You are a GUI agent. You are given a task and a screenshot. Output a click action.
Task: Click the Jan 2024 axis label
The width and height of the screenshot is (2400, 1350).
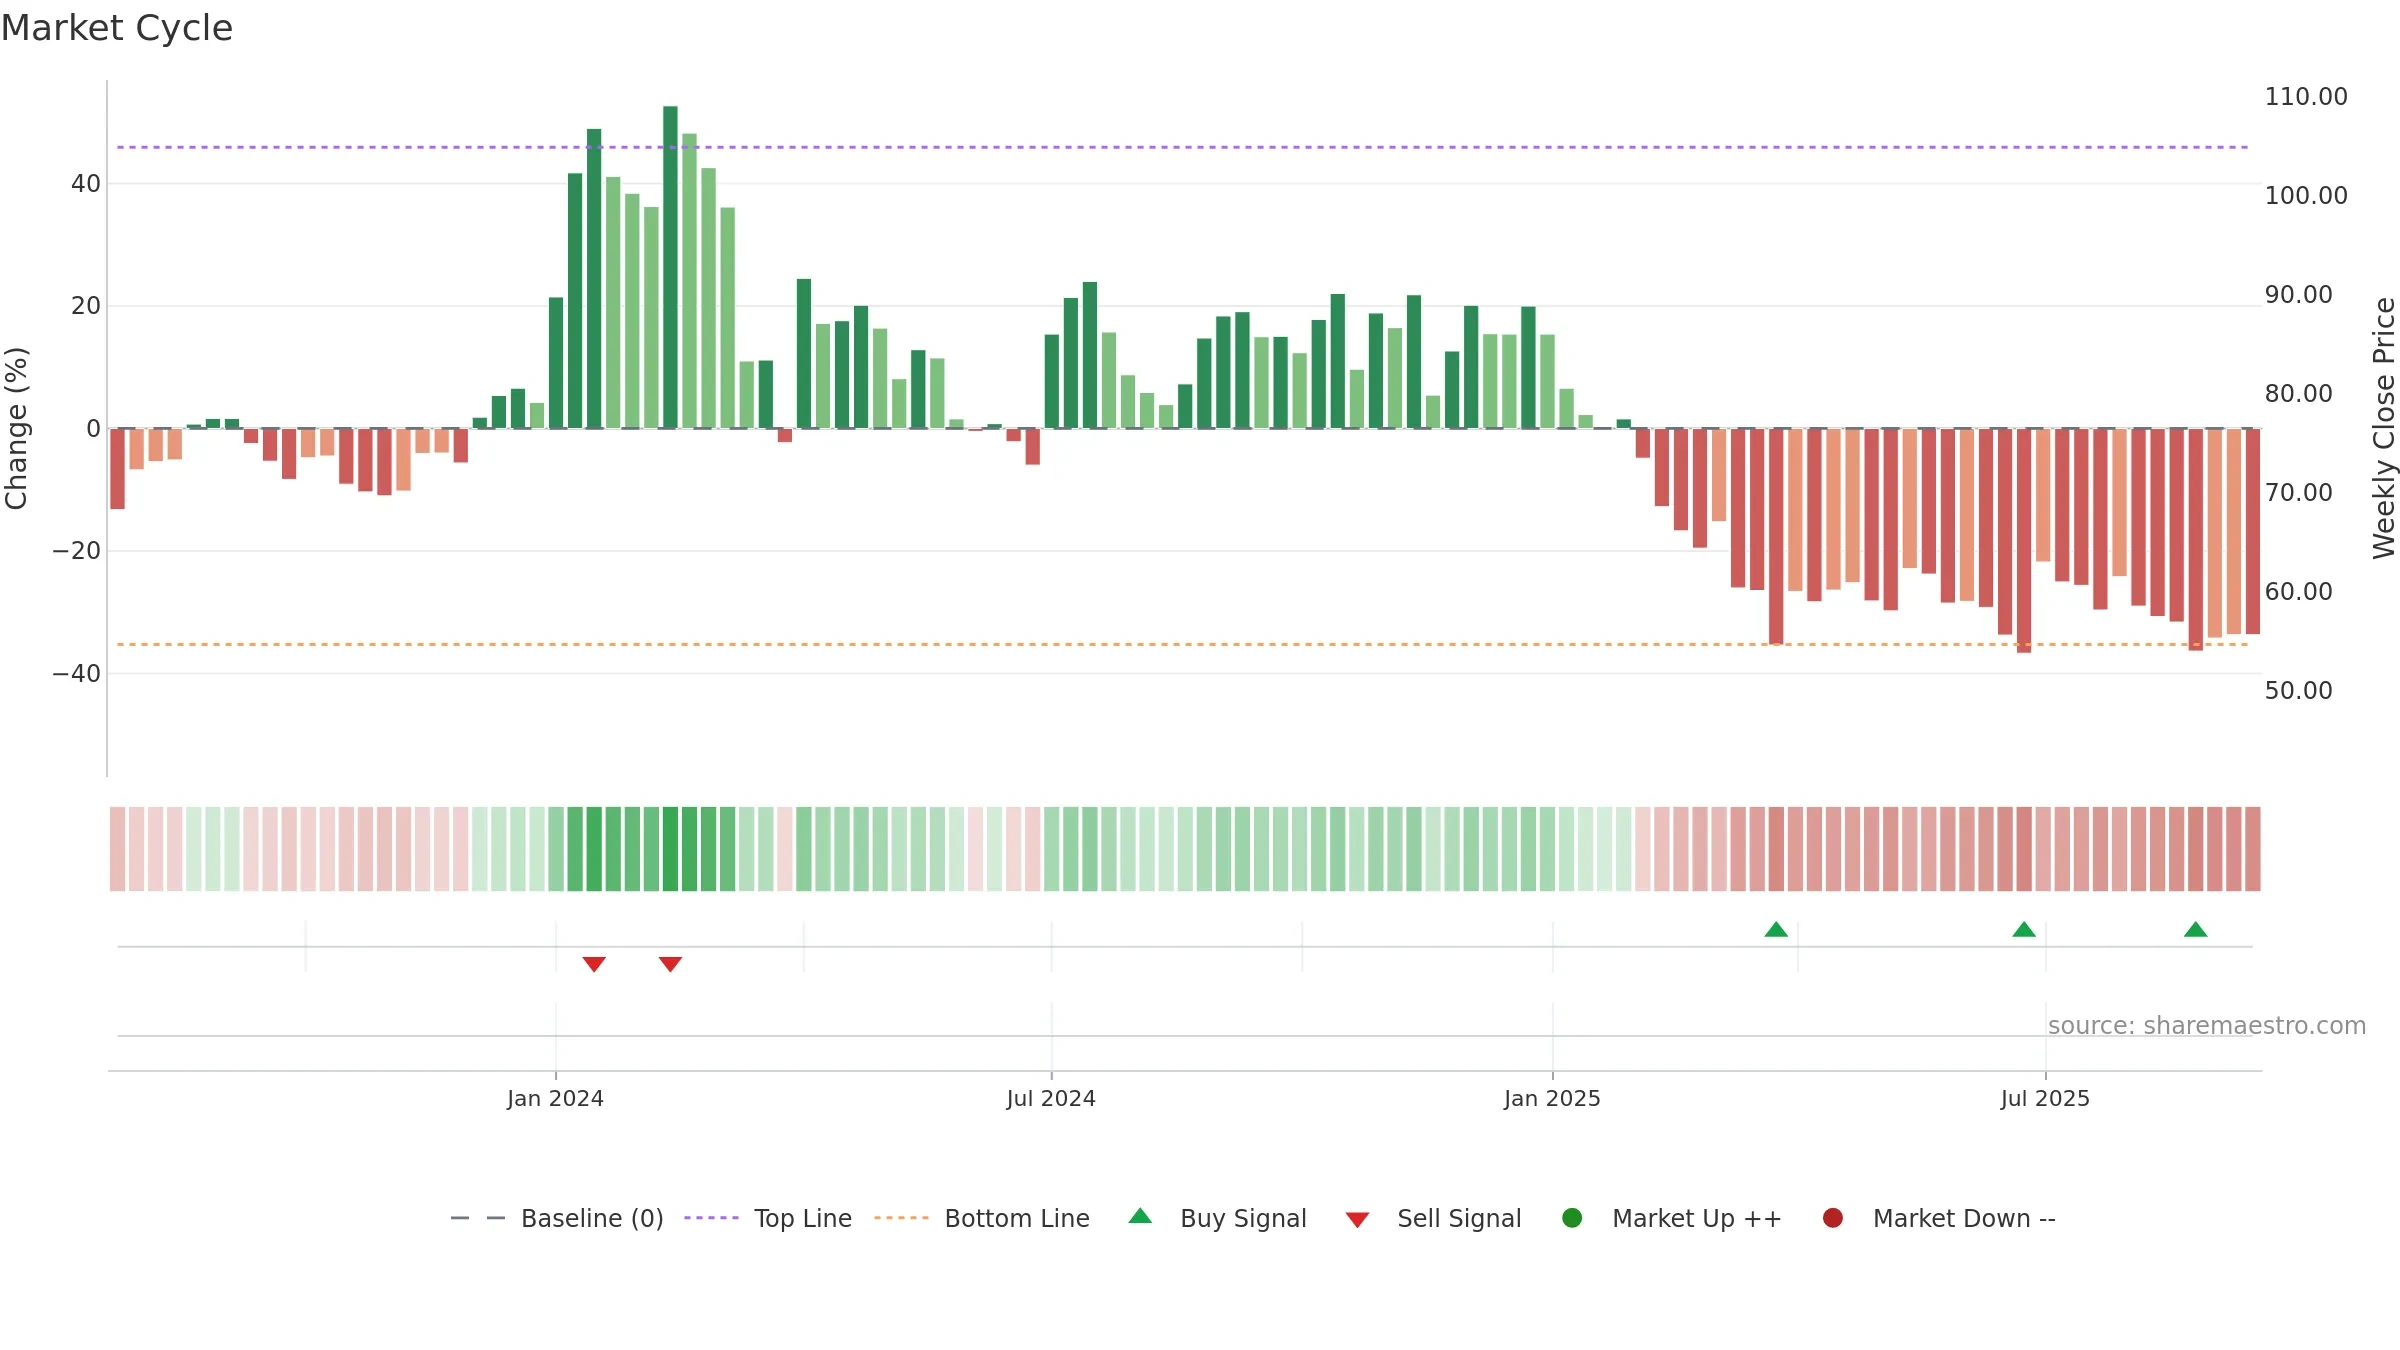pos(555,1099)
